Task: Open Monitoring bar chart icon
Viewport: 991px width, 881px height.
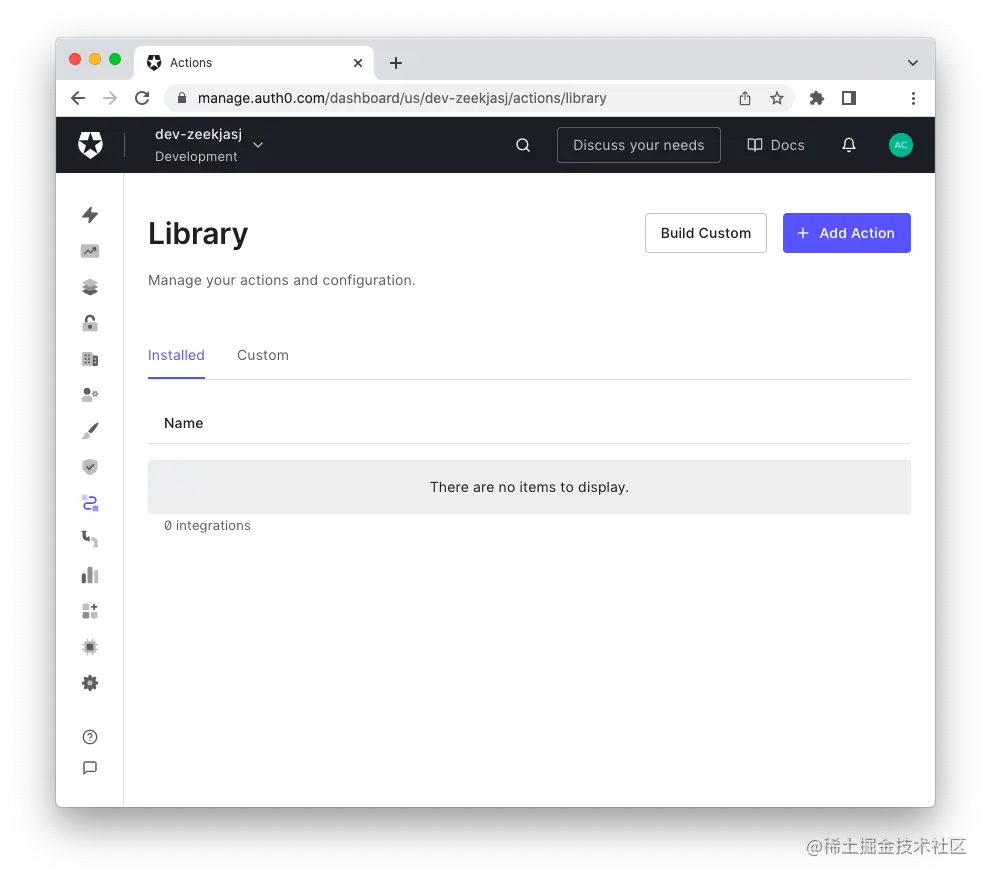Action: point(89,574)
